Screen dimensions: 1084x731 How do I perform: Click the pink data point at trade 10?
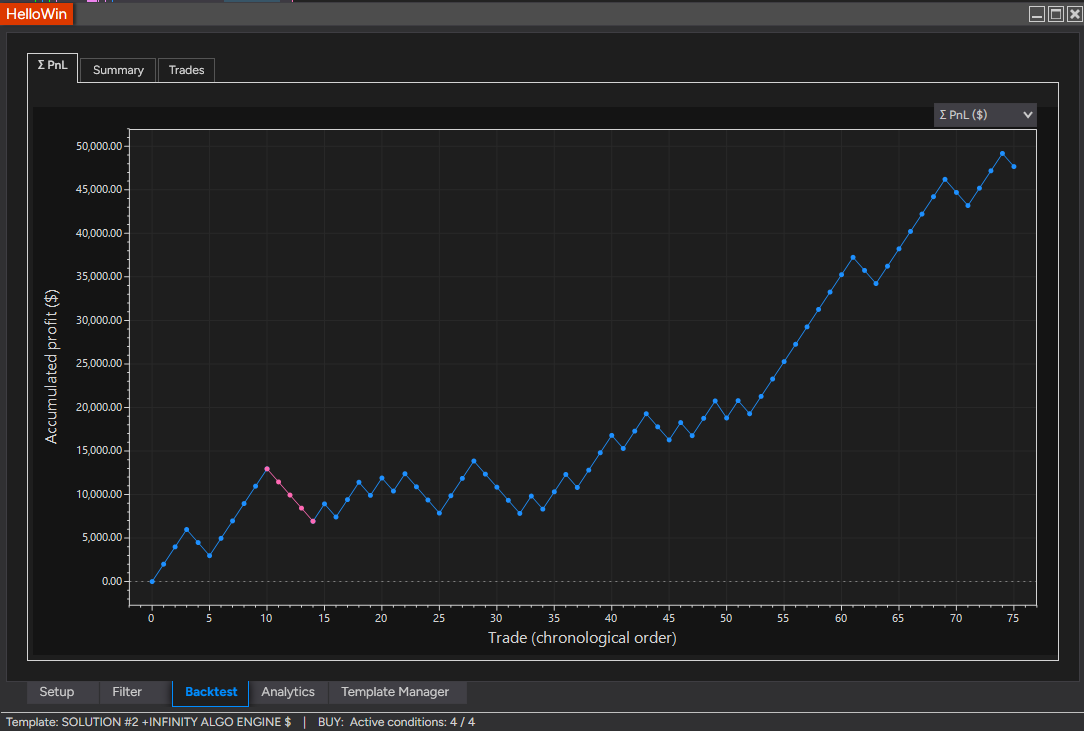[267, 469]
